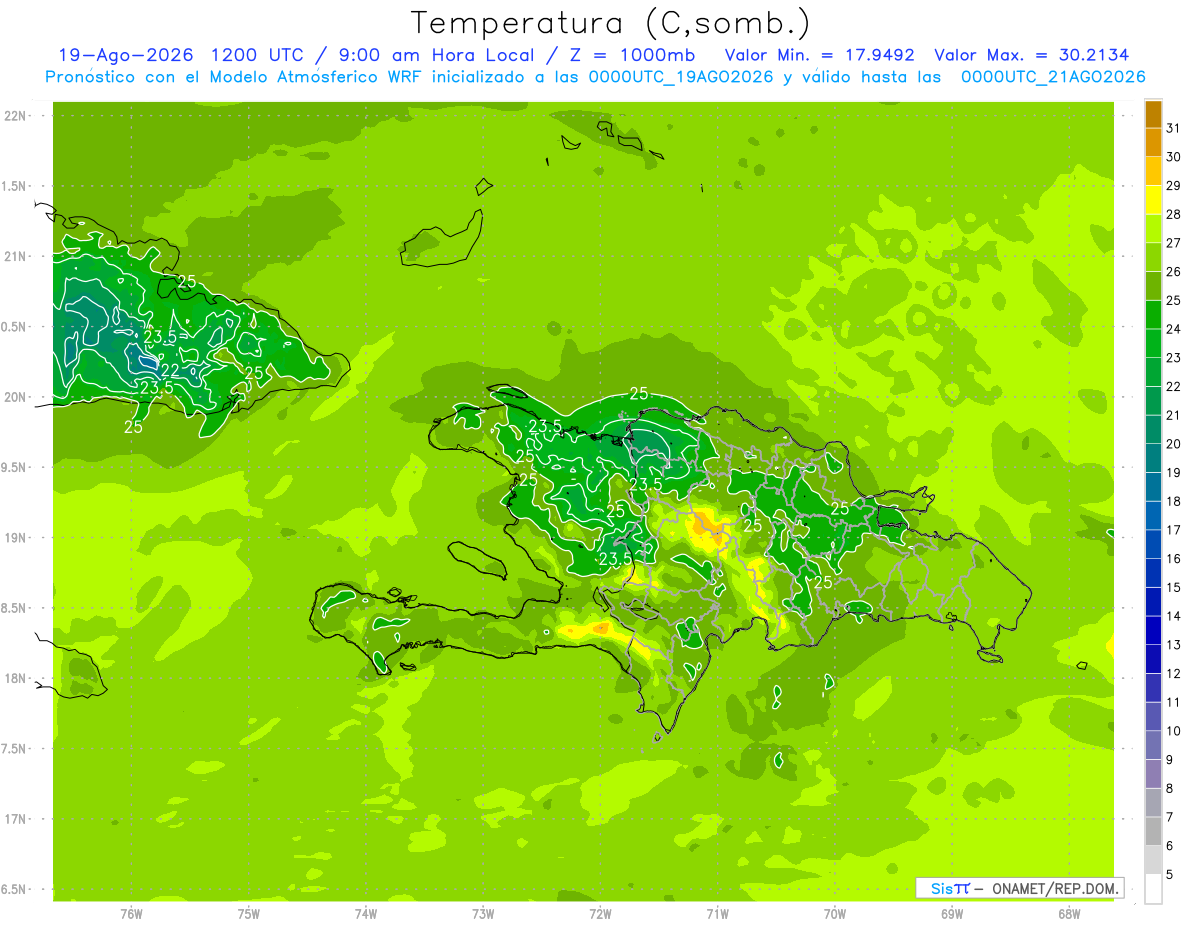Image resolution: width=1200 pixels, height=927 pixels.
Task: Click the legend number '20'
Action: (1173, 444)
